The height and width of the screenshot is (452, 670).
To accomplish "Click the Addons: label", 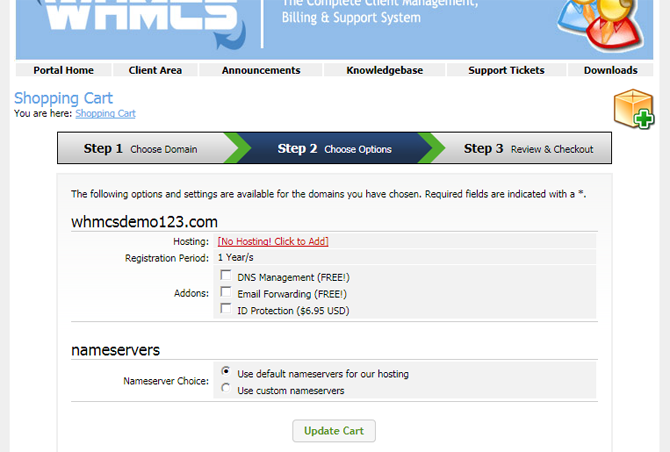I will point(191,294).
